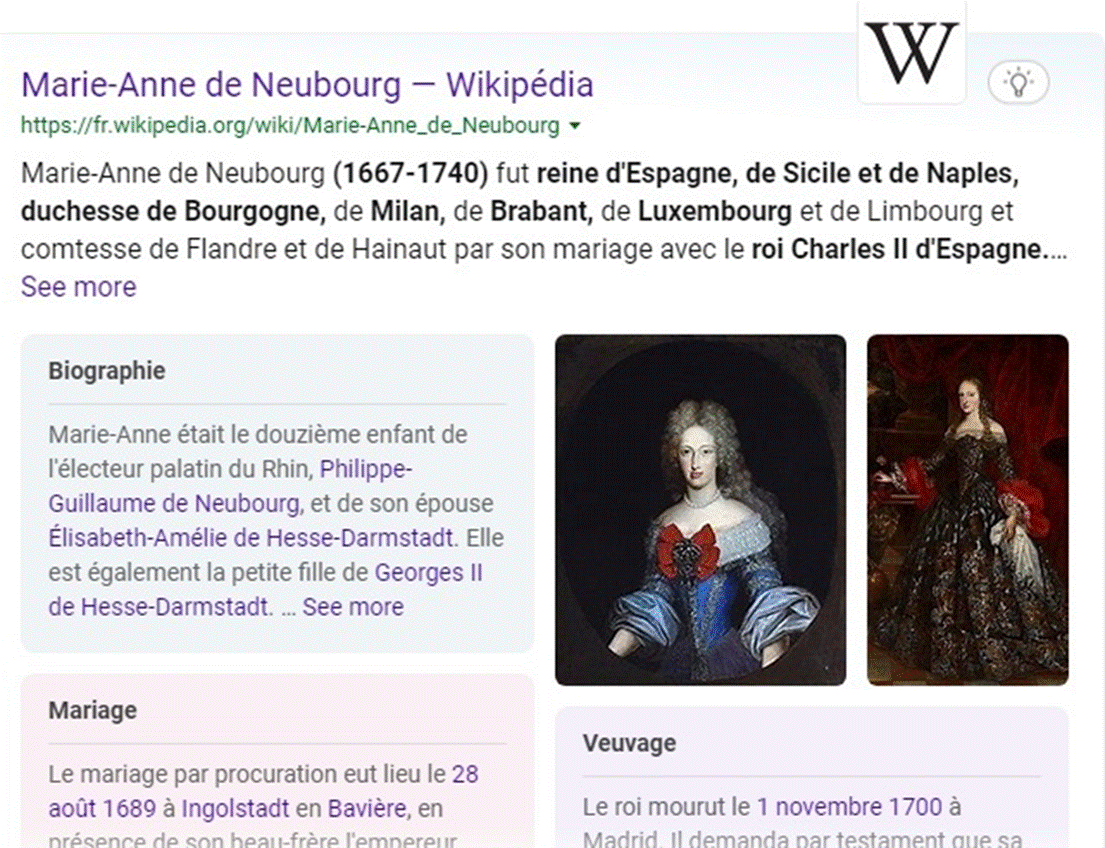Follow the Philippe-Guillaume de Neubourg link
The height and width of the screenshot is (848, 1105).
[x=230, y=486]
